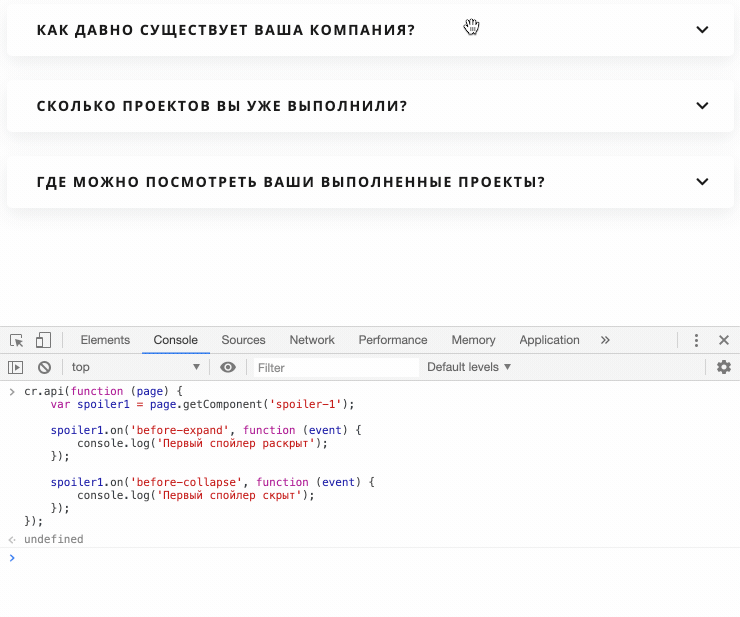Create live expression via the eye icon
740x617 pixels.
(228, 367)
